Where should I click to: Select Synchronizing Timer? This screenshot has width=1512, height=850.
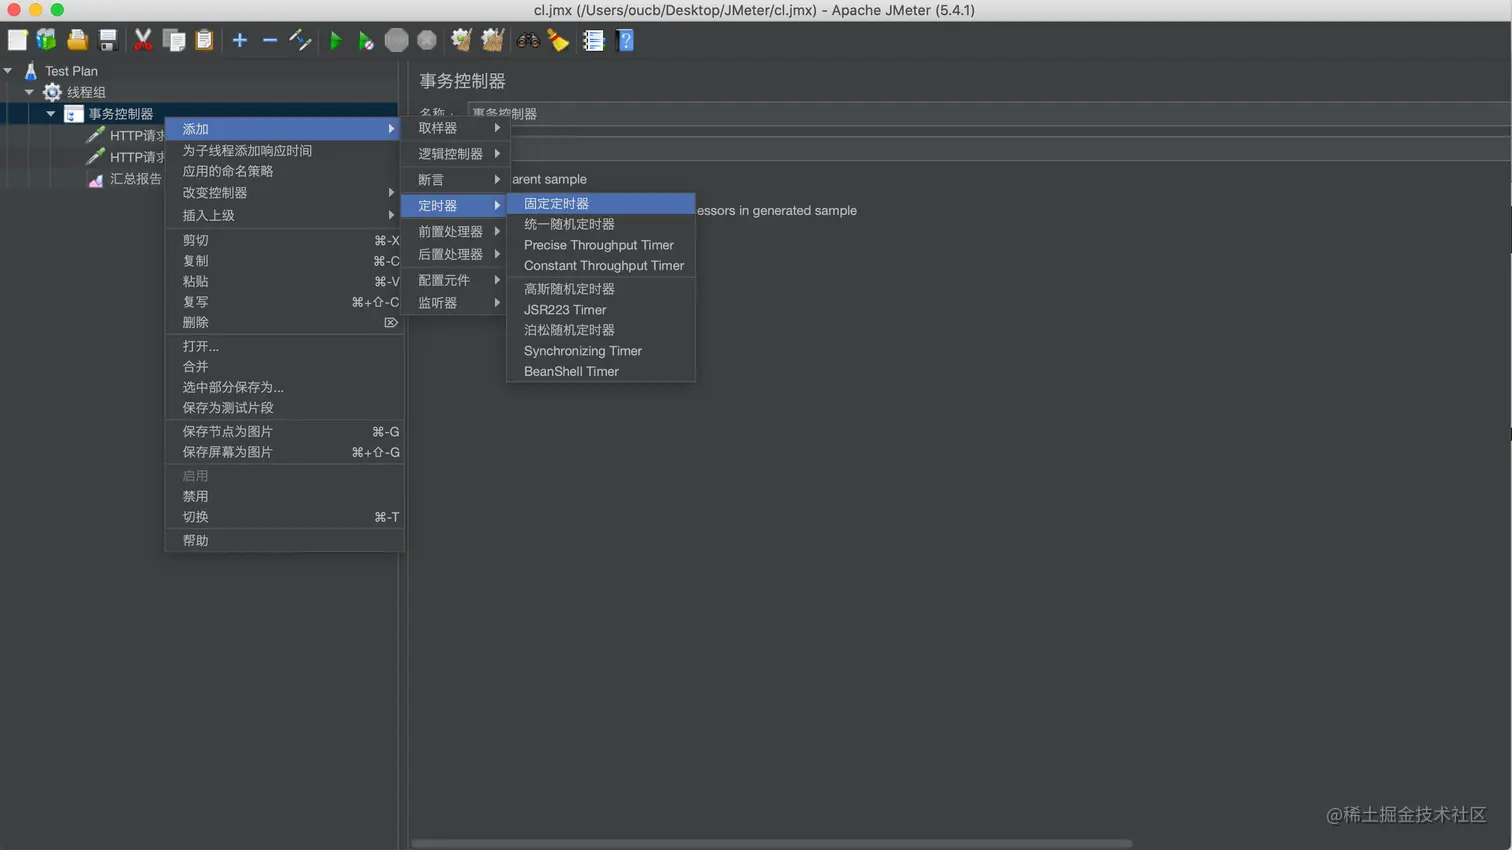pos(601,351)
